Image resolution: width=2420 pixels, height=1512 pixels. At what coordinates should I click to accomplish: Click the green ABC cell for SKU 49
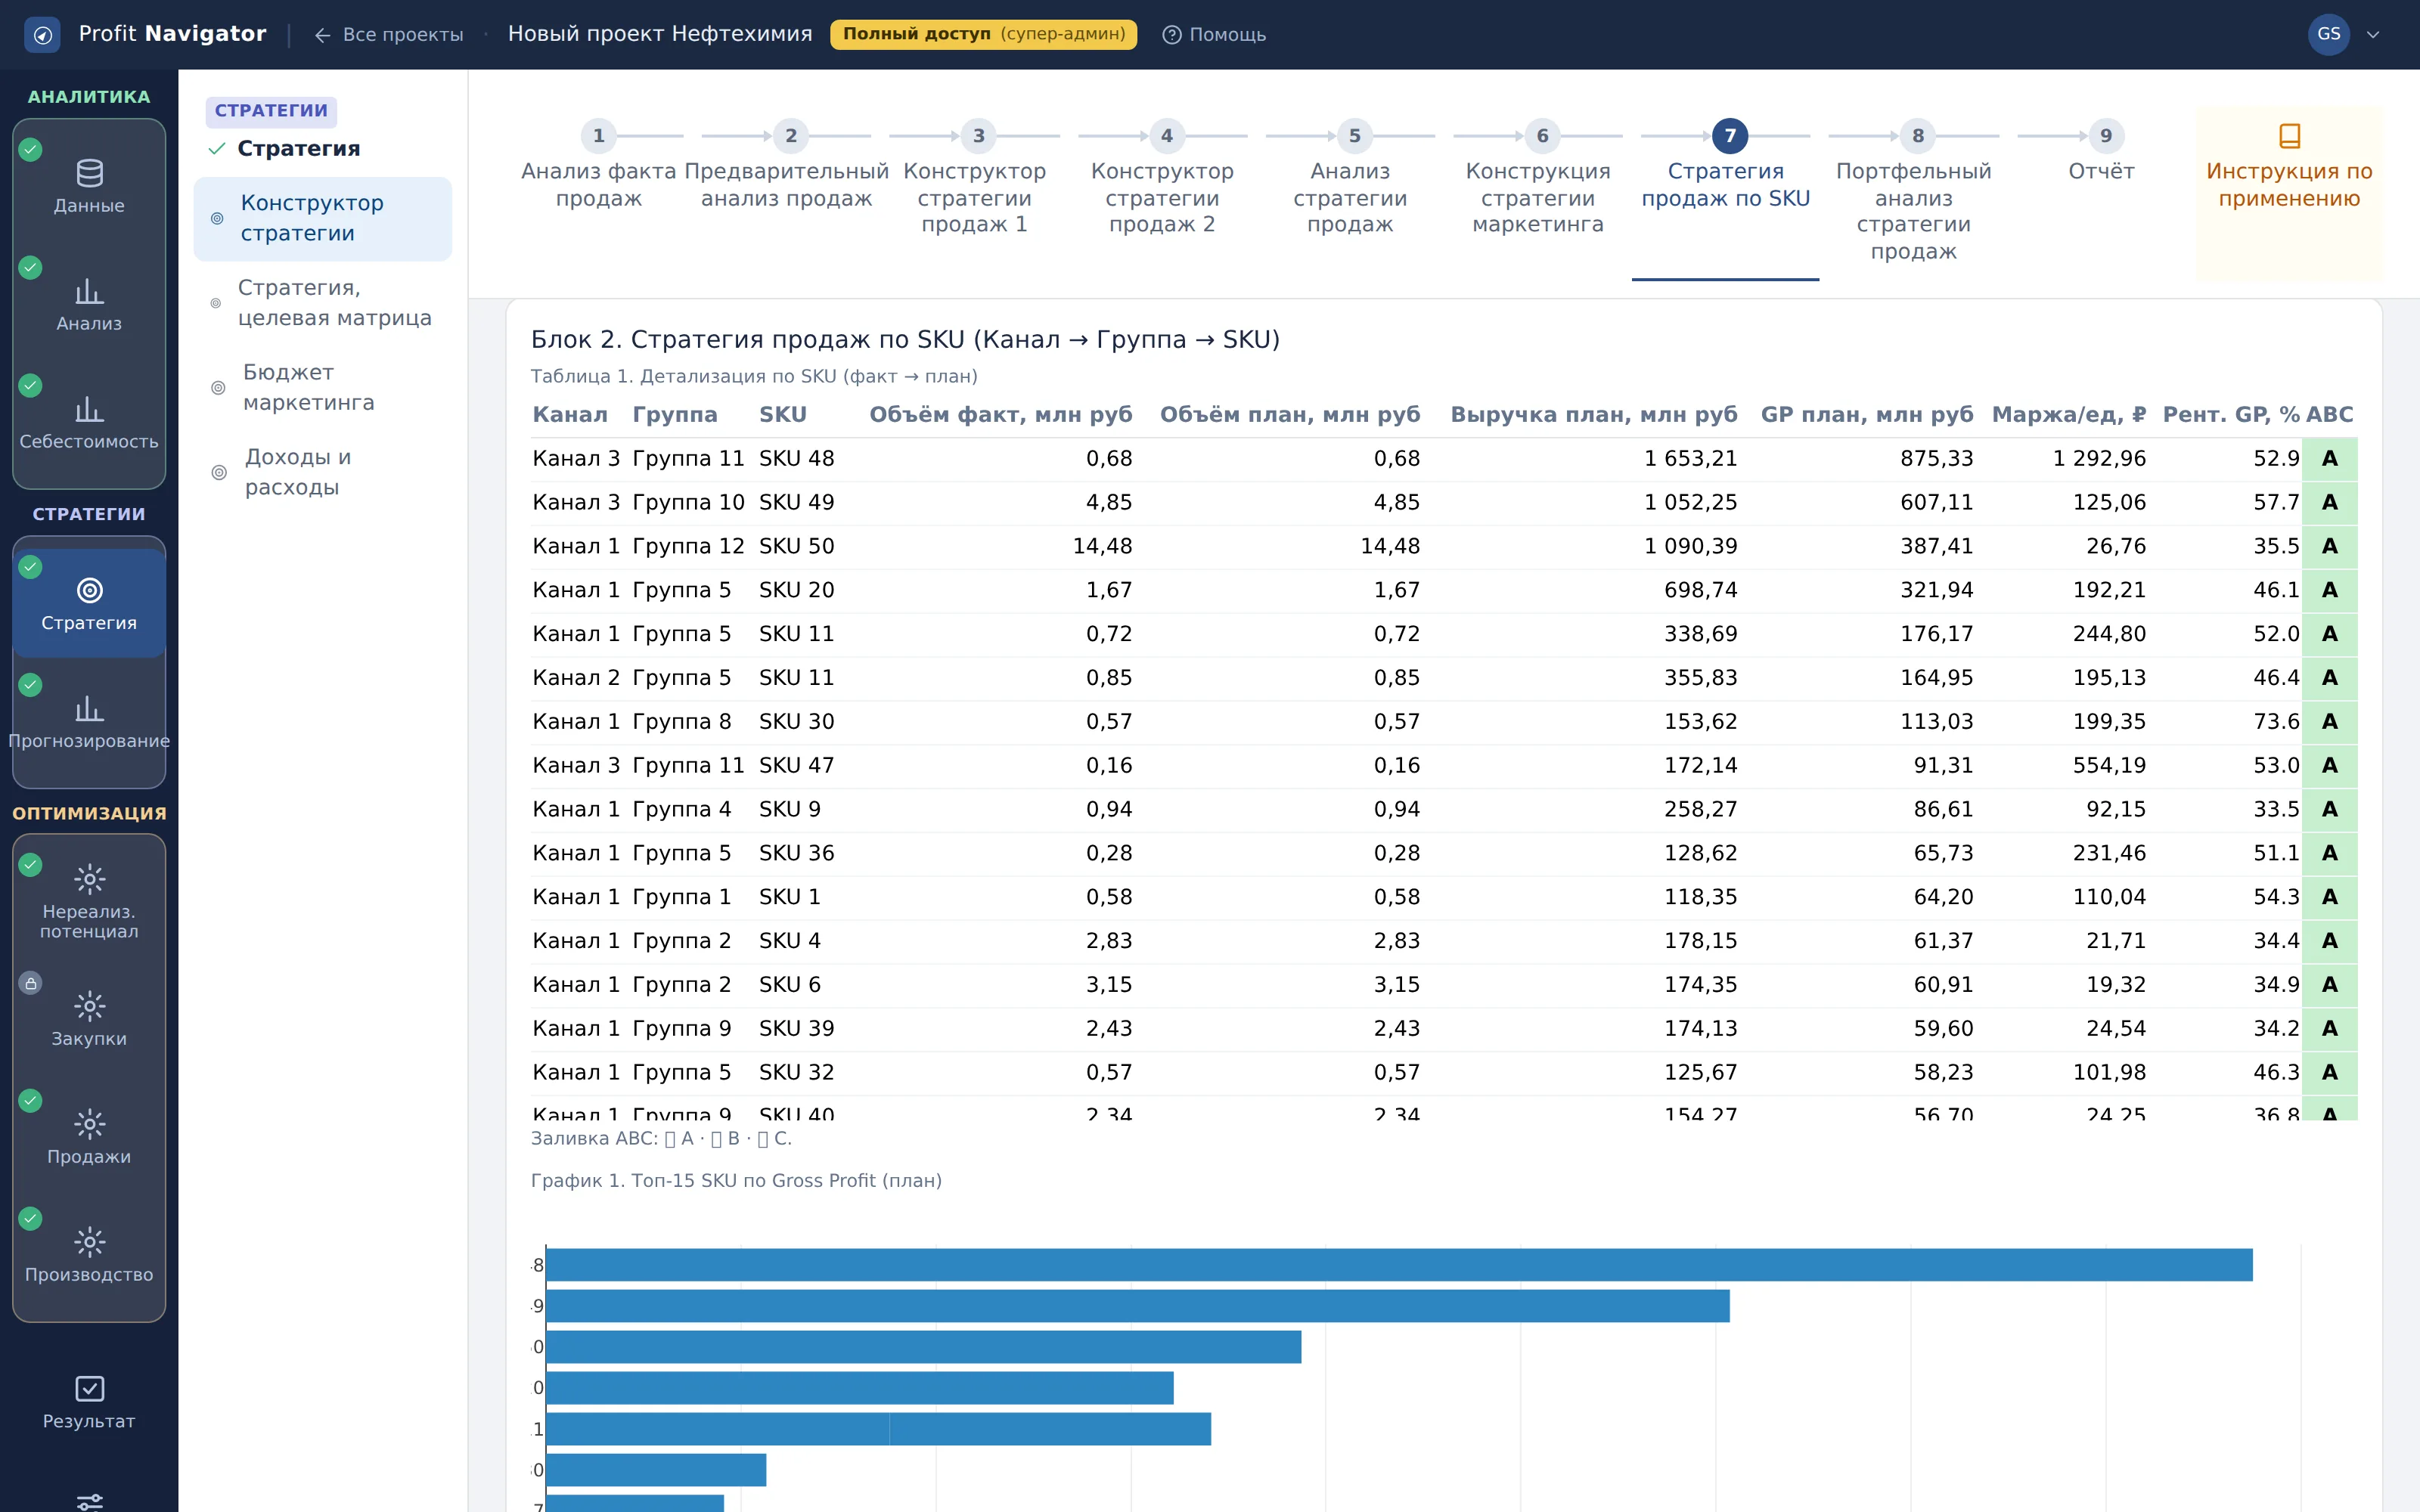click(x=2329, y=502)
